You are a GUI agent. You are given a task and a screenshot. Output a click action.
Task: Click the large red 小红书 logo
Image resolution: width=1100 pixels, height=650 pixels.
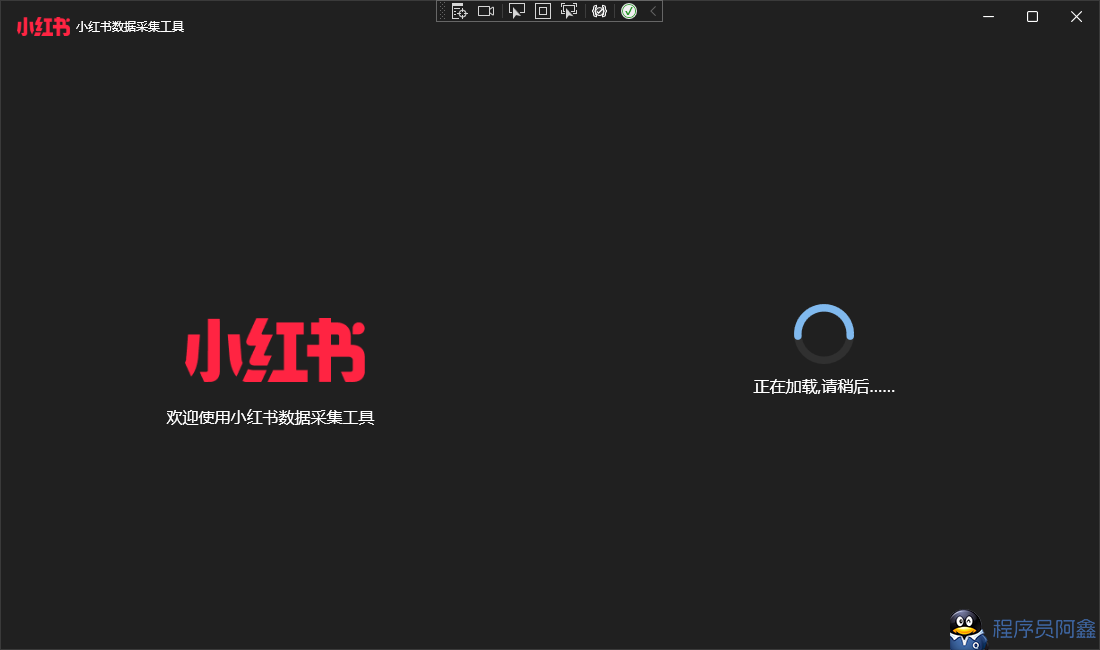275,350
